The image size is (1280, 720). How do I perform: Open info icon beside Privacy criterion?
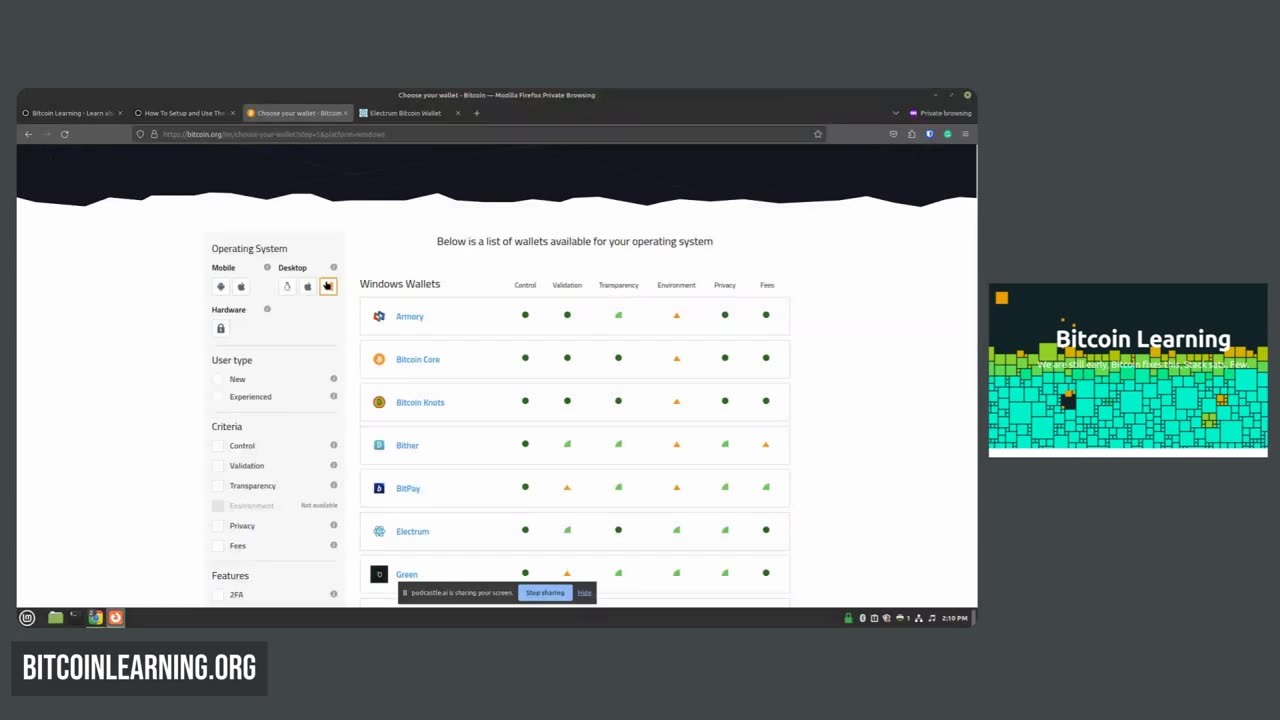tap(334, 525)
